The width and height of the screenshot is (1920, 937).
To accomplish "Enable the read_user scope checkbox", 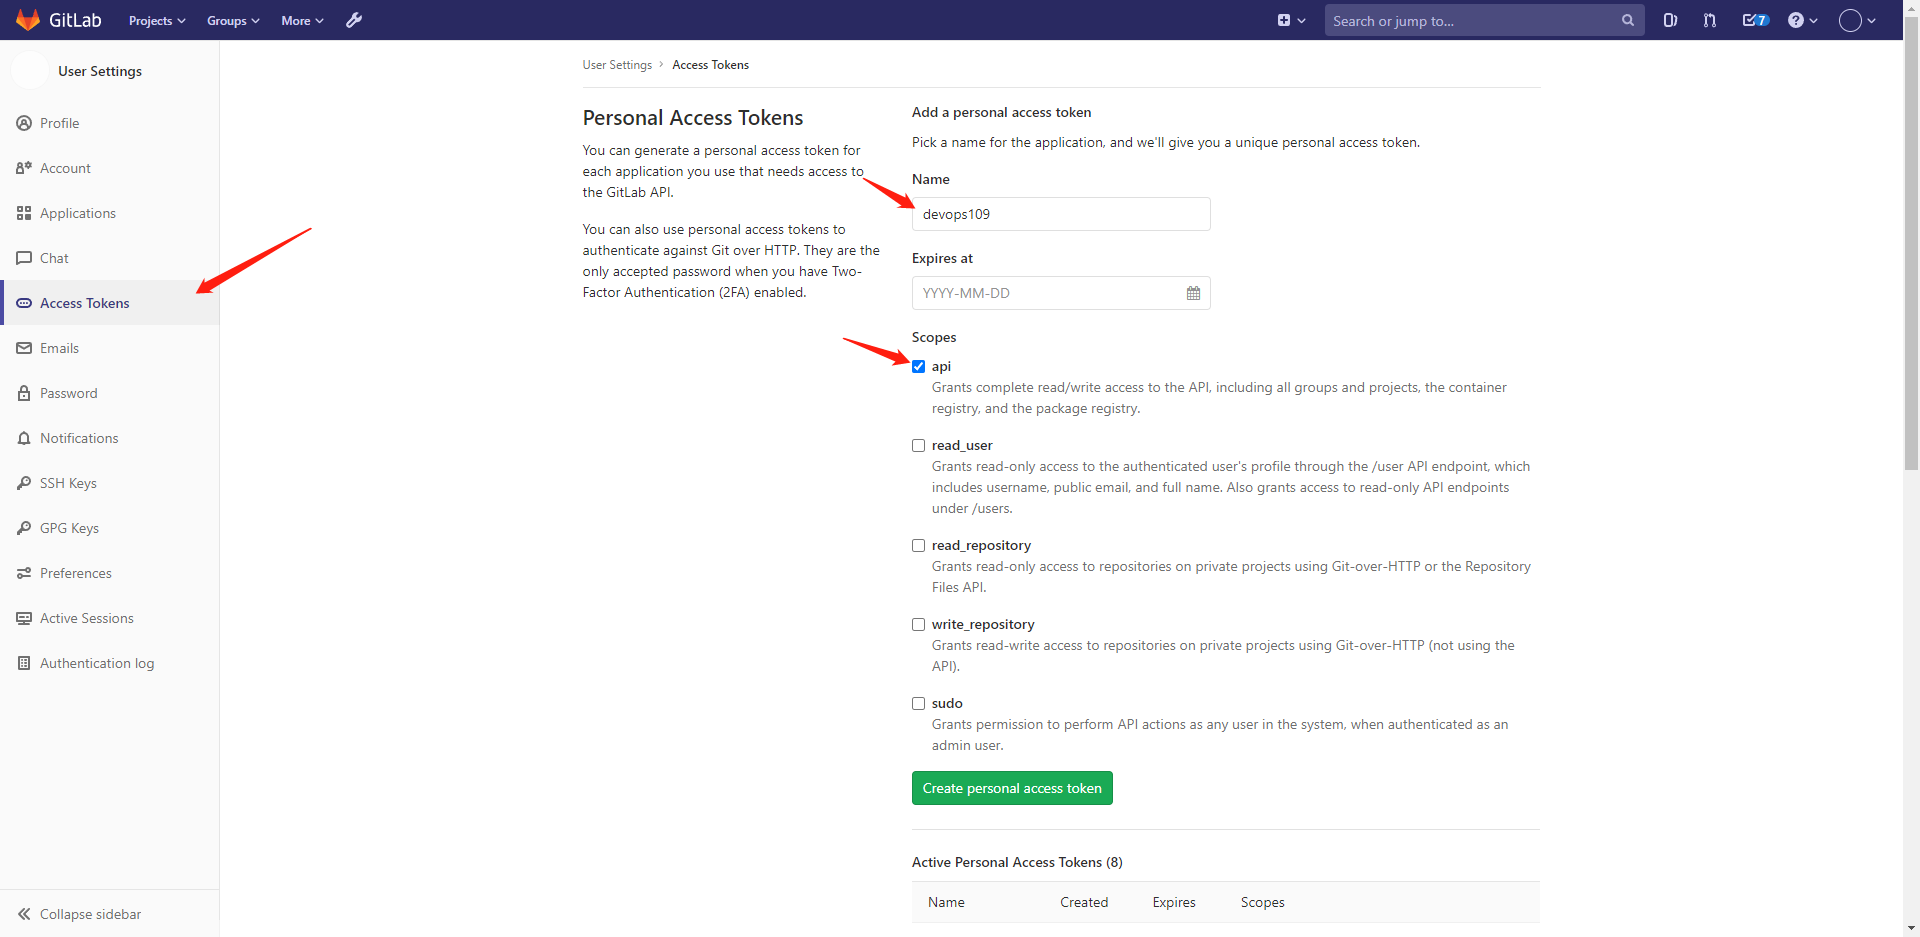I will click(918, 446).
